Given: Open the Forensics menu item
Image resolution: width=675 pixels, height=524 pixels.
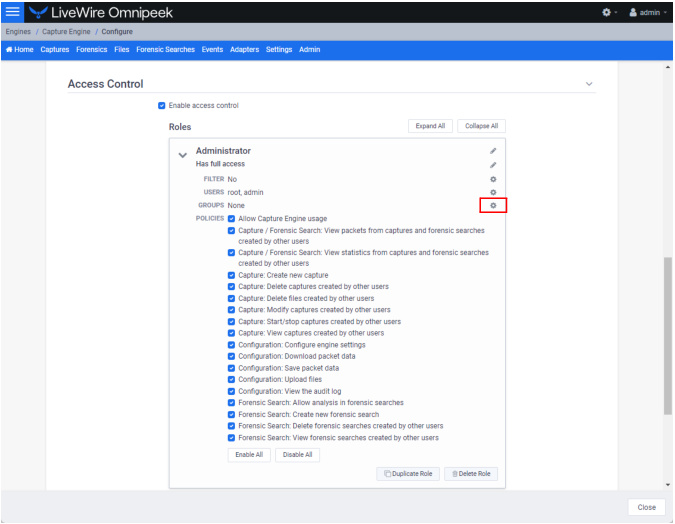Looking at the screenshot, I should 92,50.
